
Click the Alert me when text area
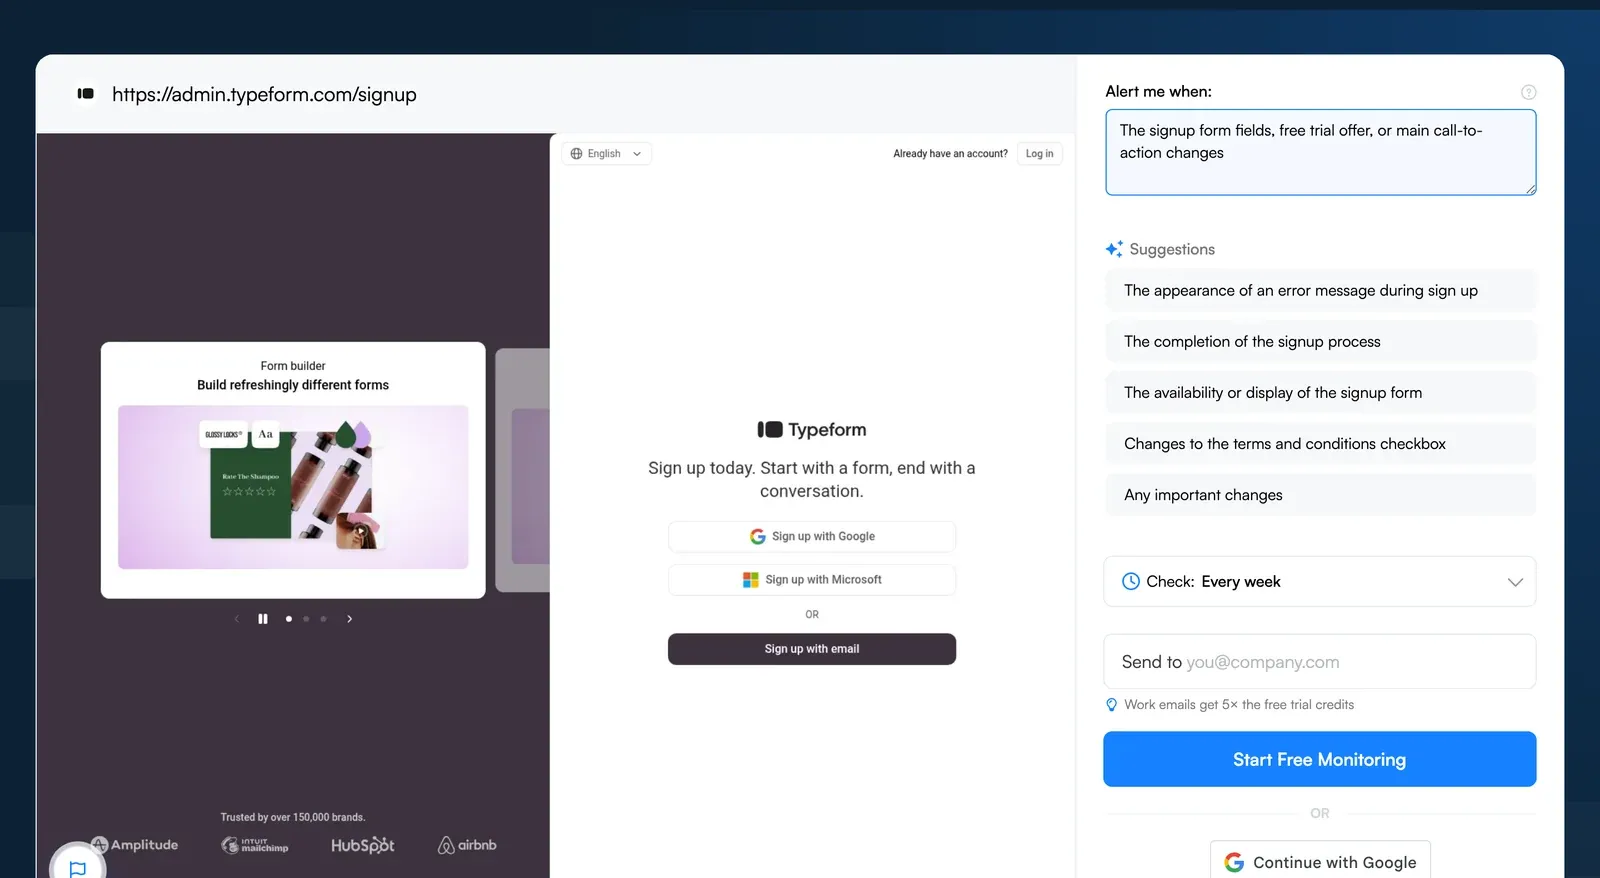tap(1320, 152)
